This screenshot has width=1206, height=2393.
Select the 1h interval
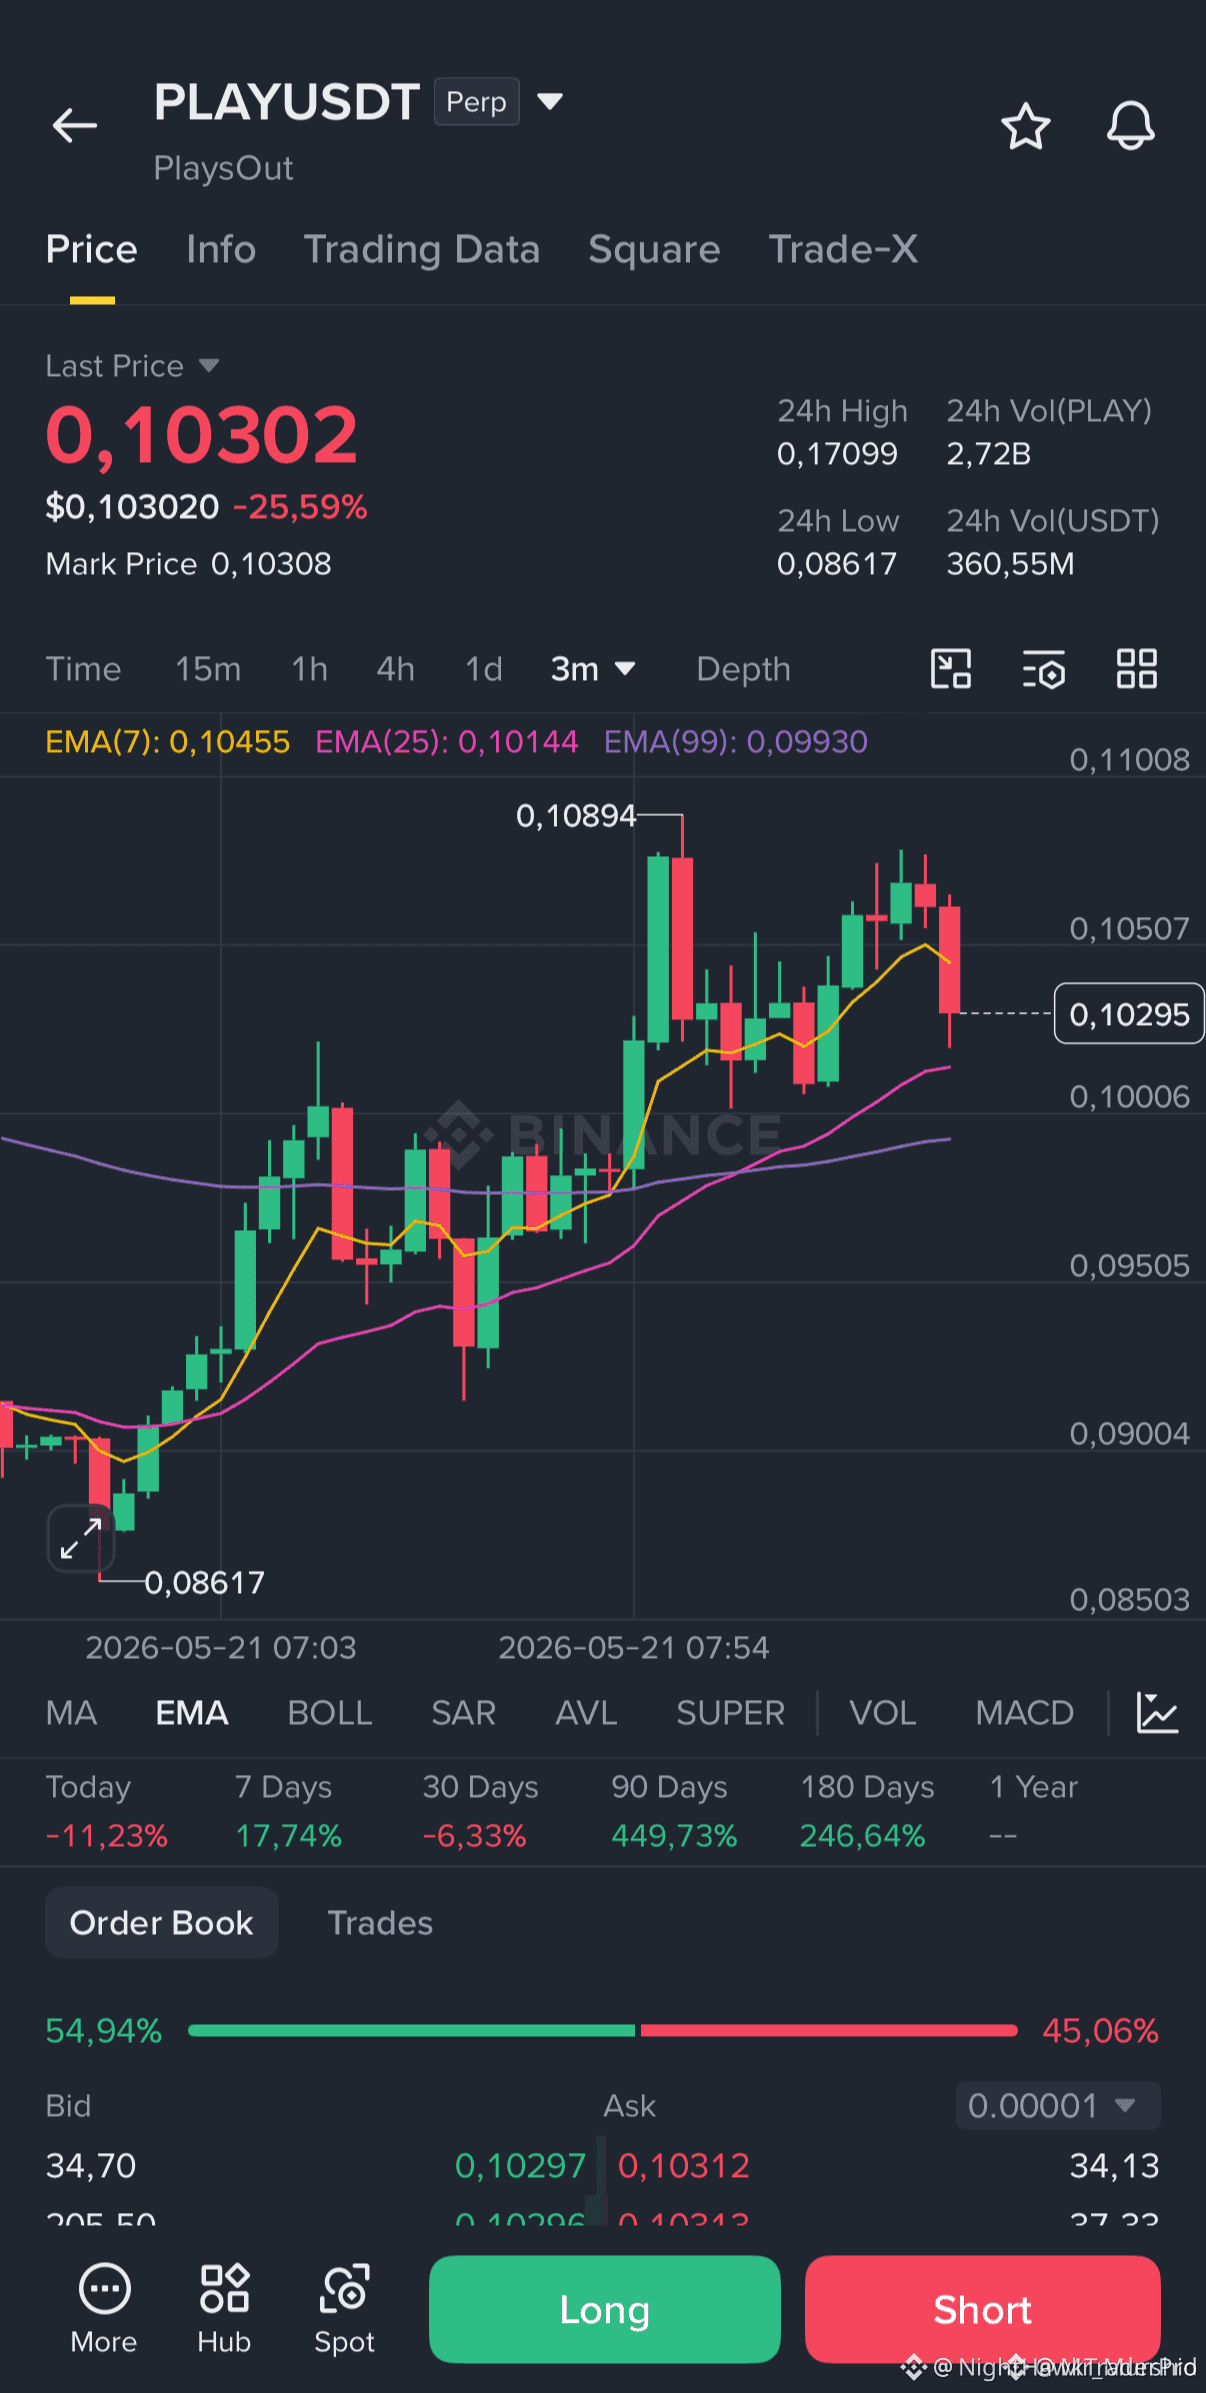click(310, 669)
